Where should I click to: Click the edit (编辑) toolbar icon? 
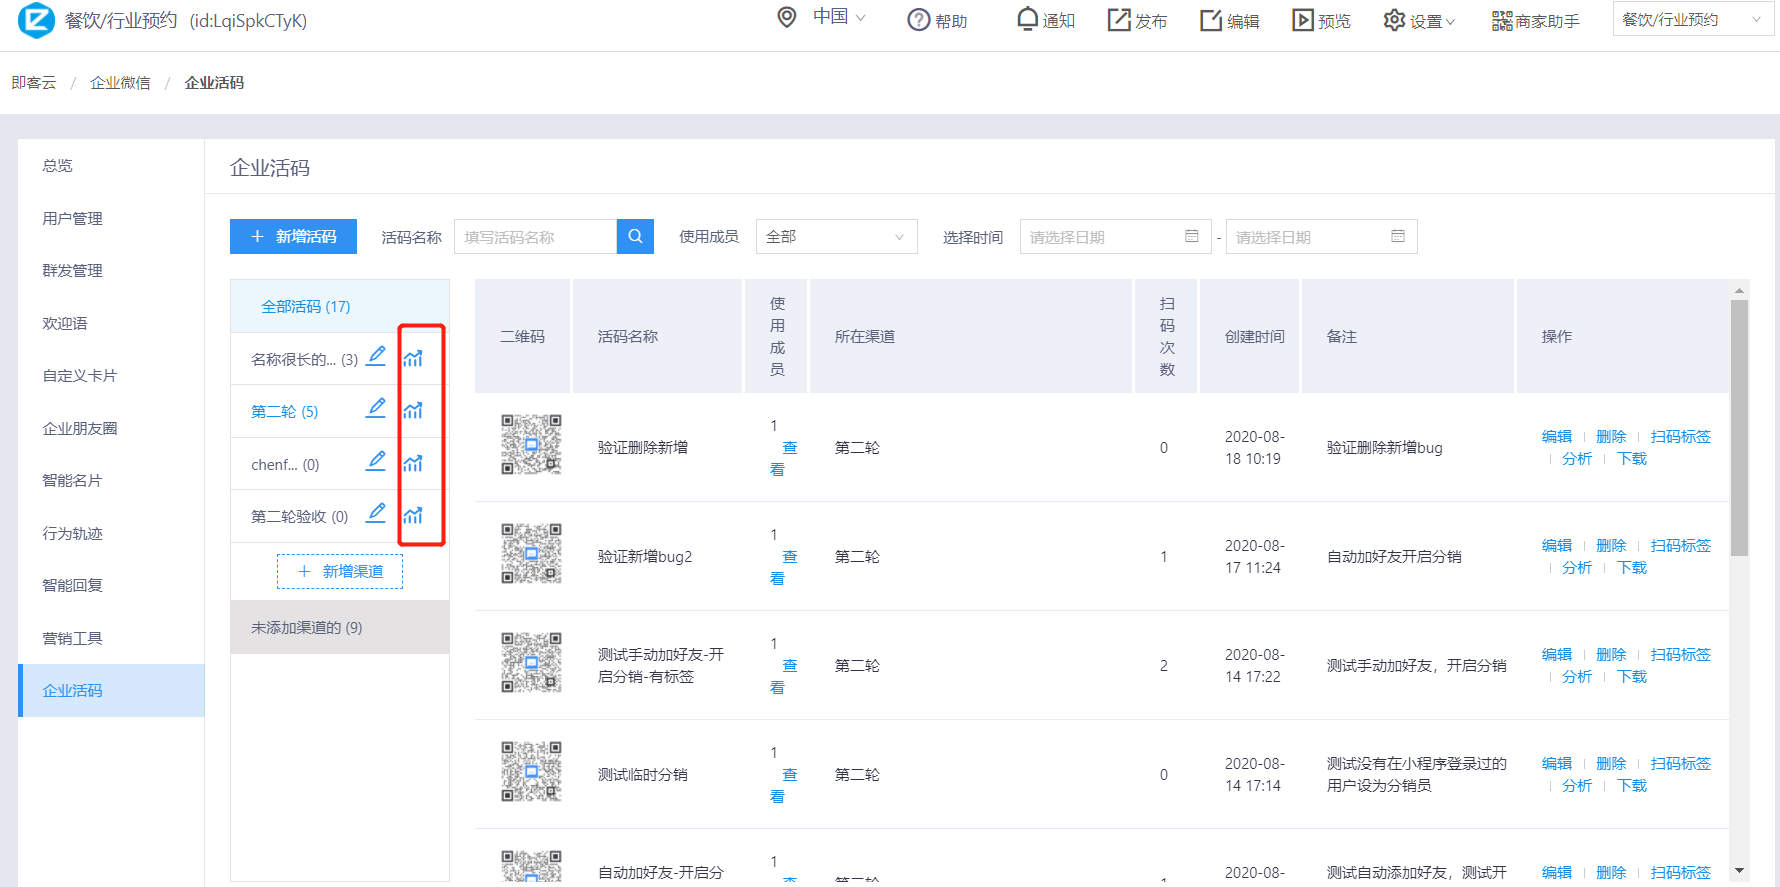1211,20
